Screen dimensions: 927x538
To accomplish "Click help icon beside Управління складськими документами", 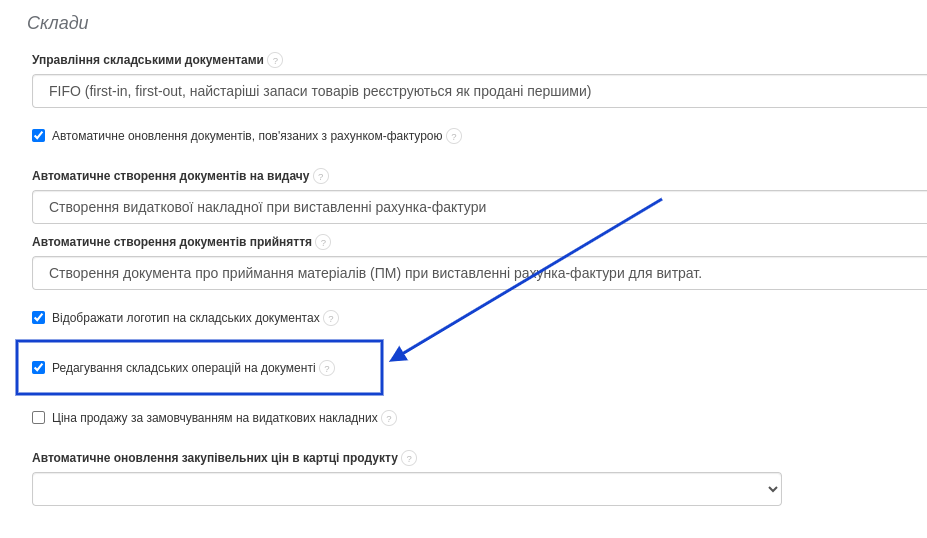I will tap(275, 60).
